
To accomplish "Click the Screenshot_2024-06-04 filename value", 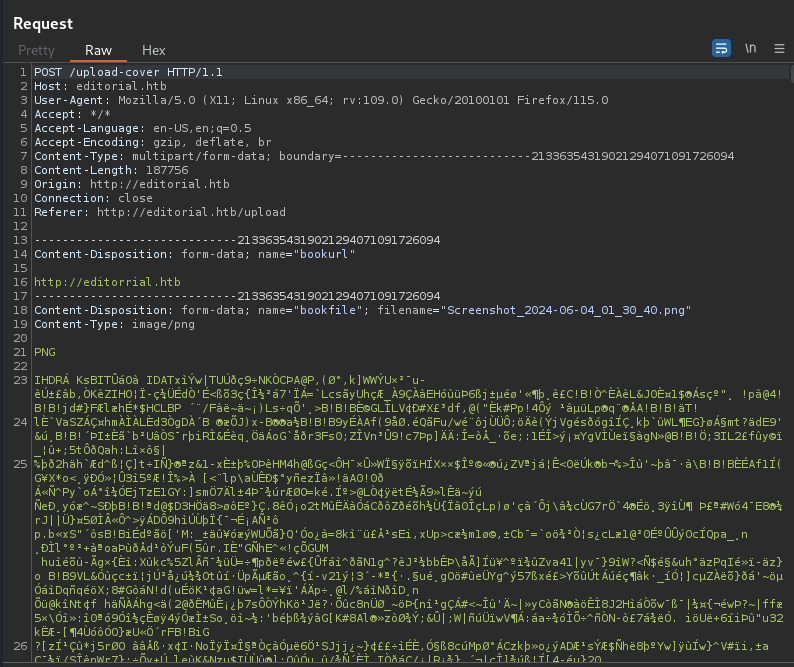I will pyautogui.click(x=568, y=310).
